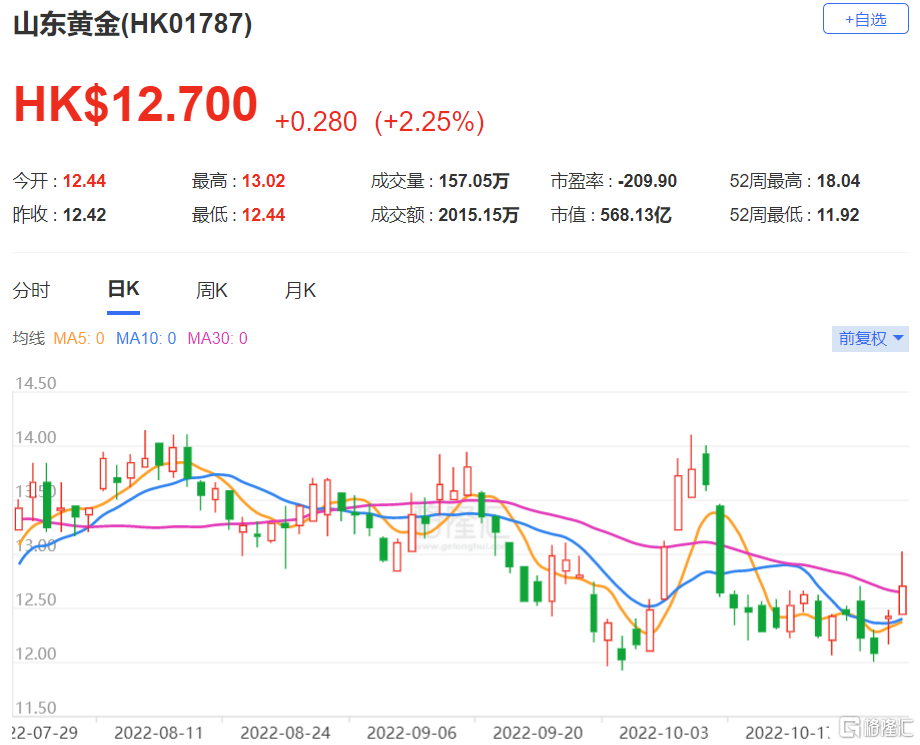
Task: Click the 2022-09-06 date axis label
Action: pyautogui.click(x=411, y=733)
